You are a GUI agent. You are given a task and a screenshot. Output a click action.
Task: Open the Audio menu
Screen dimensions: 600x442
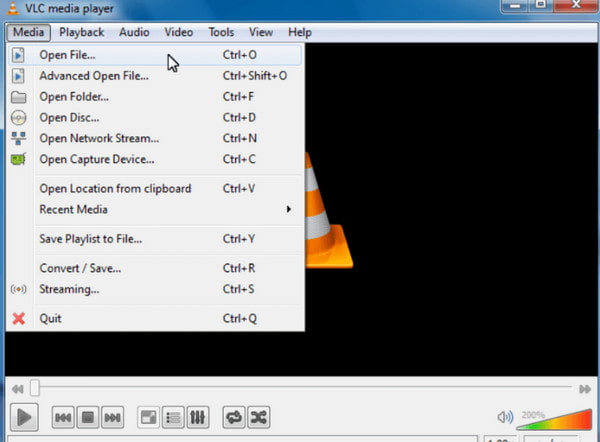click(134, 32)
